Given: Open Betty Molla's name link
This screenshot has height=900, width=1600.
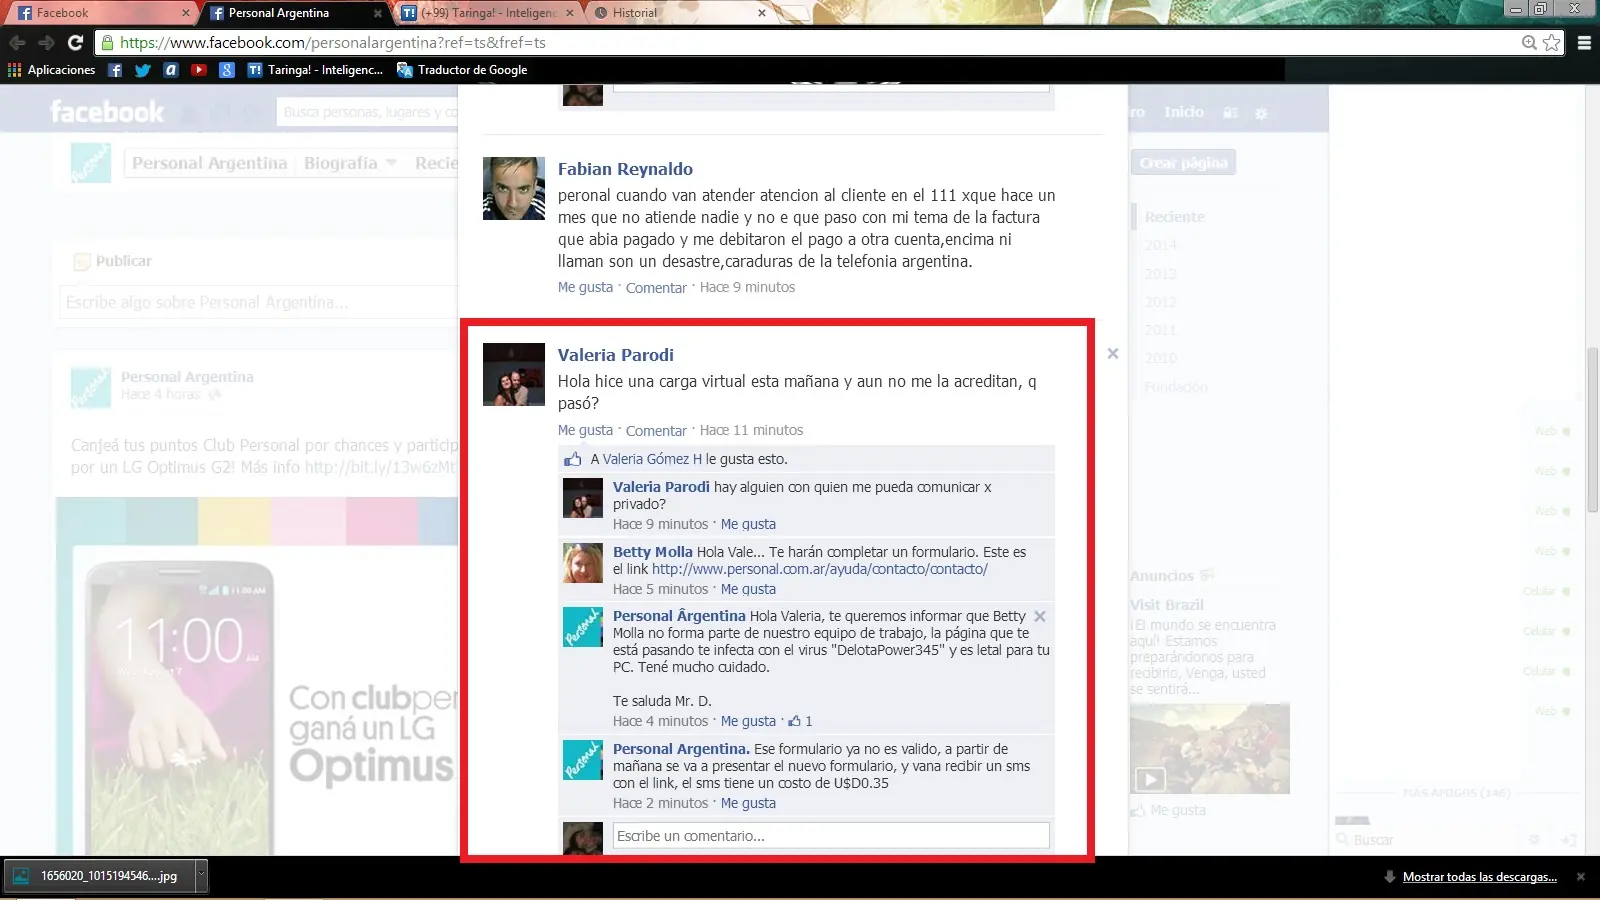Looking at the screenshot, I should pyautogui.click(x=652, y=552).
